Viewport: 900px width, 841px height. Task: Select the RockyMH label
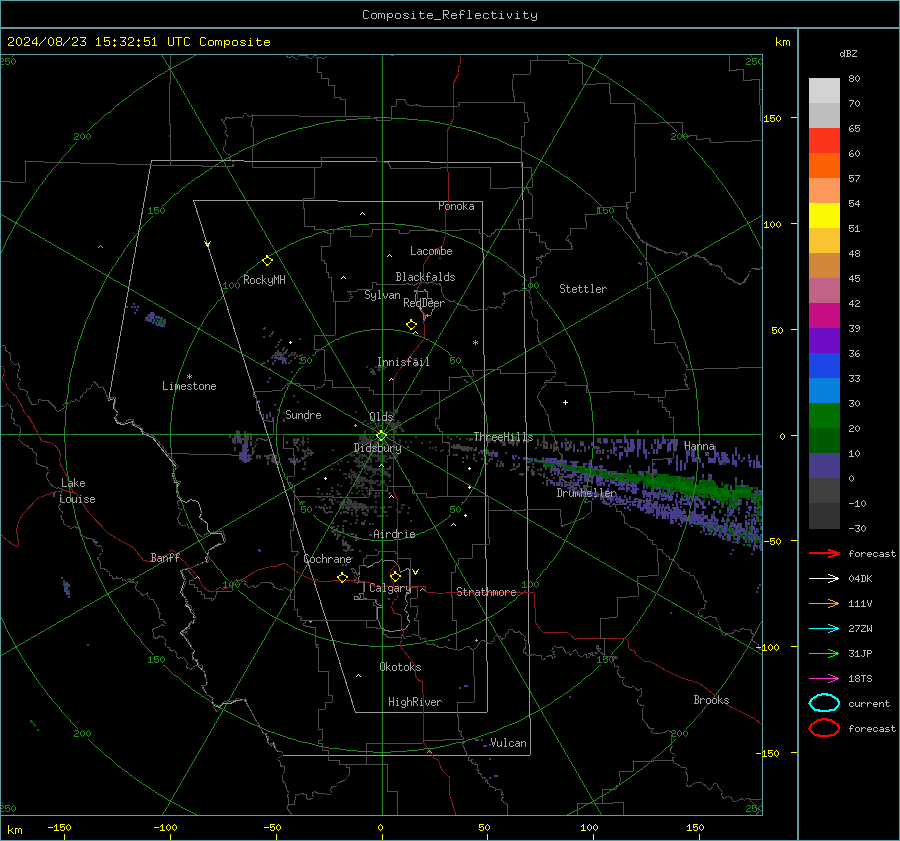pos(264,280)
